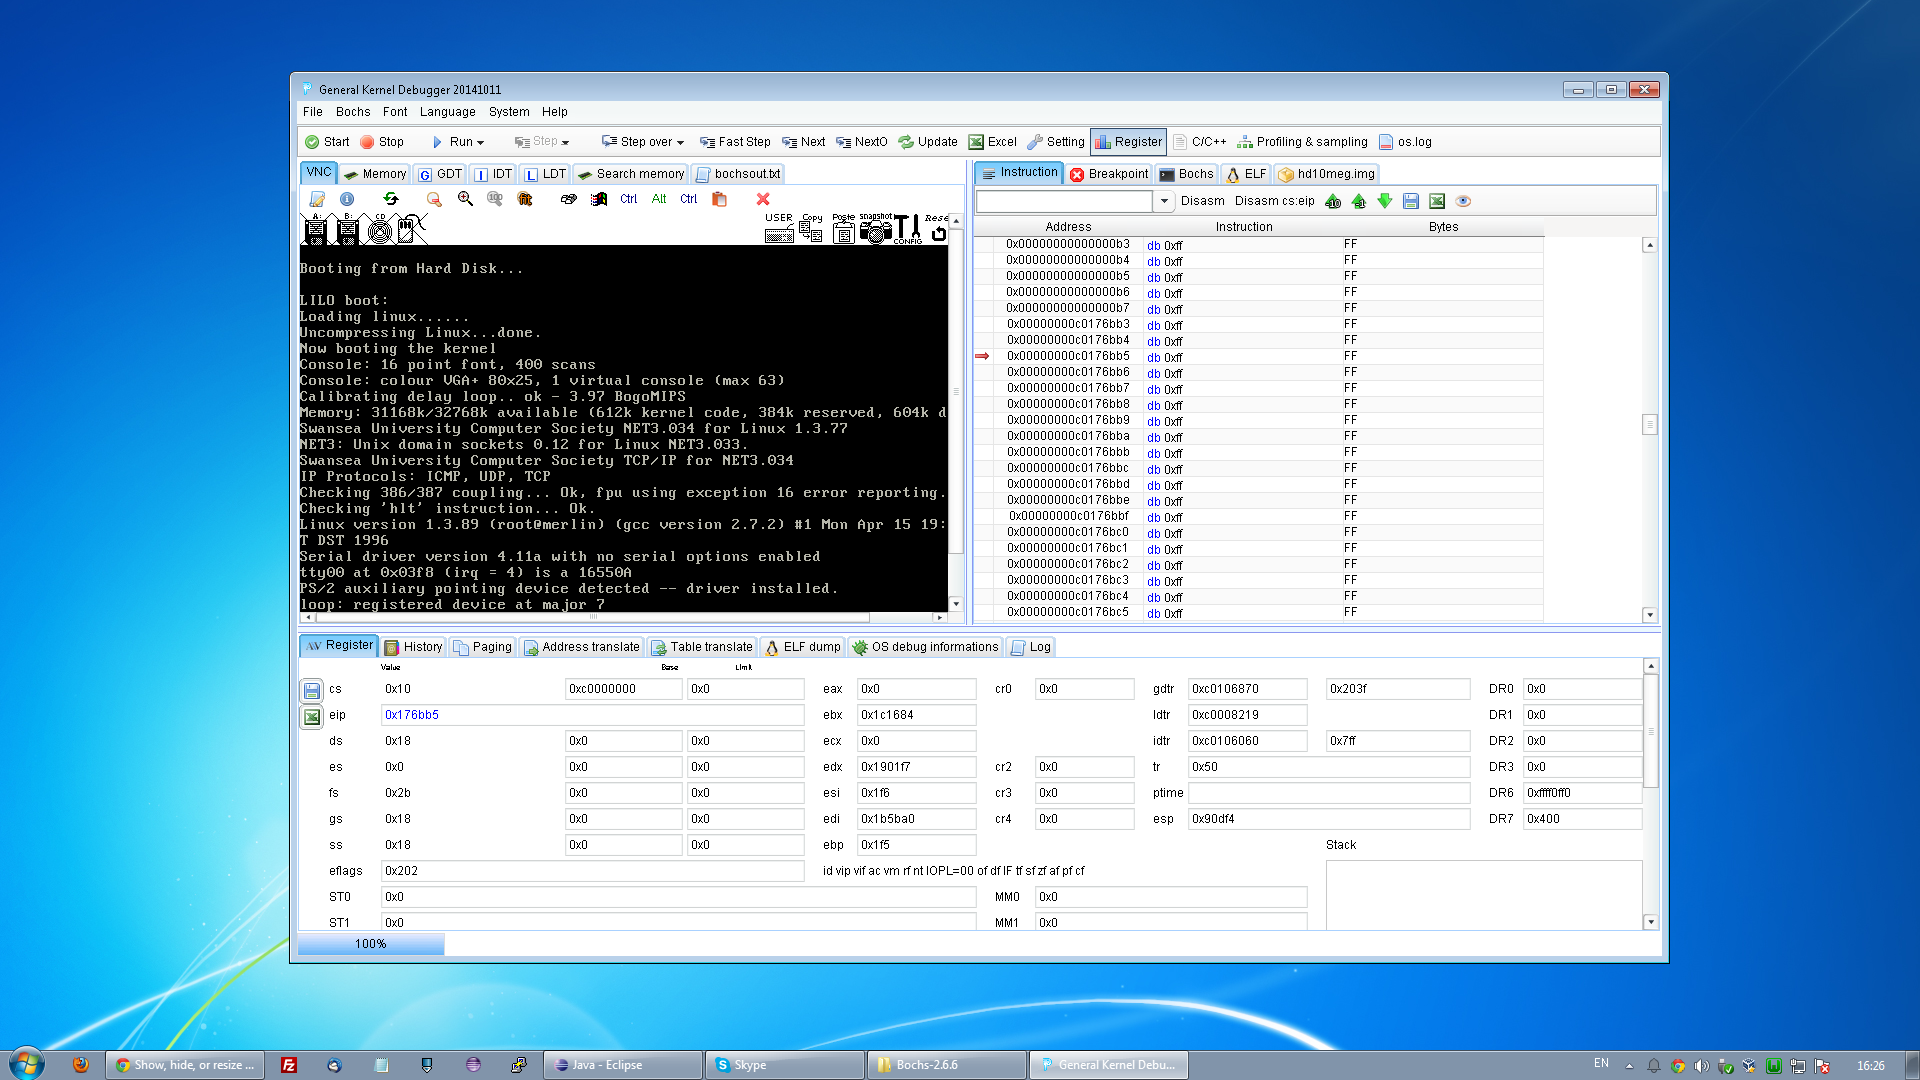Open the Language menu
This screenshot has height=1080, width=1920.
447,112
